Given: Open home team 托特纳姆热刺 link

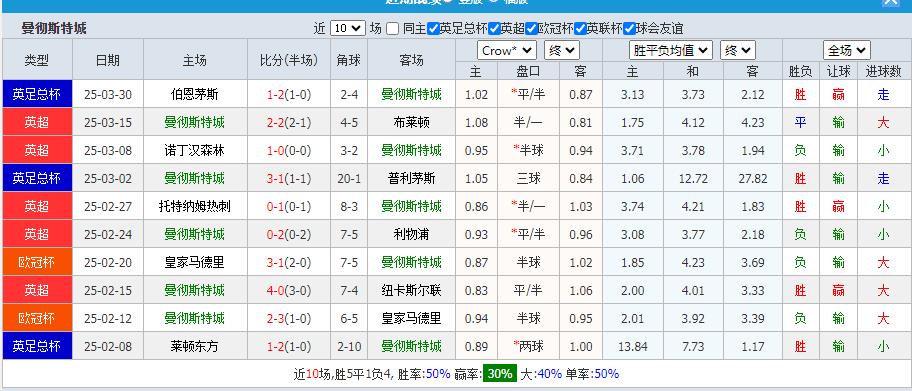Looking at the screenshot, I should point(195,206).
